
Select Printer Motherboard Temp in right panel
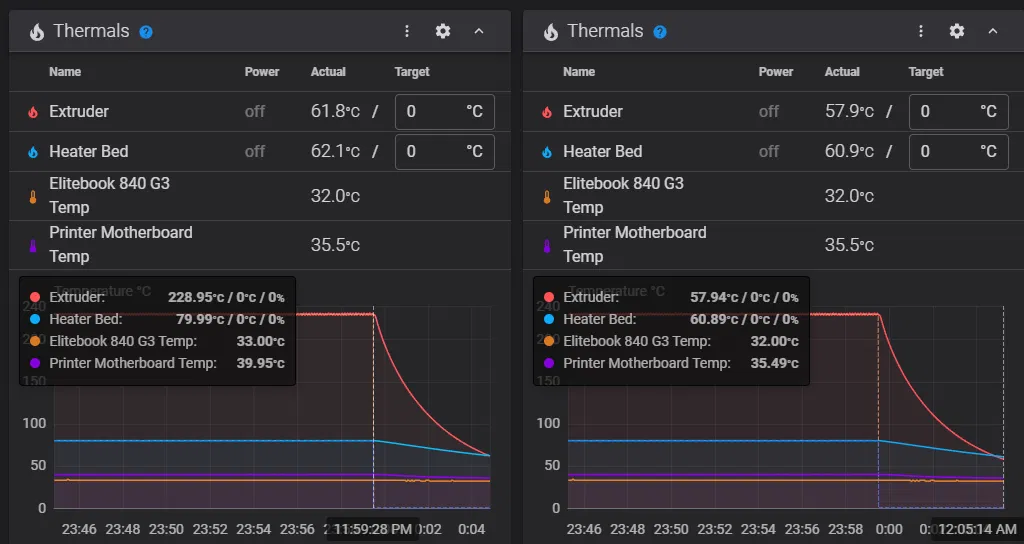point(635,244)
